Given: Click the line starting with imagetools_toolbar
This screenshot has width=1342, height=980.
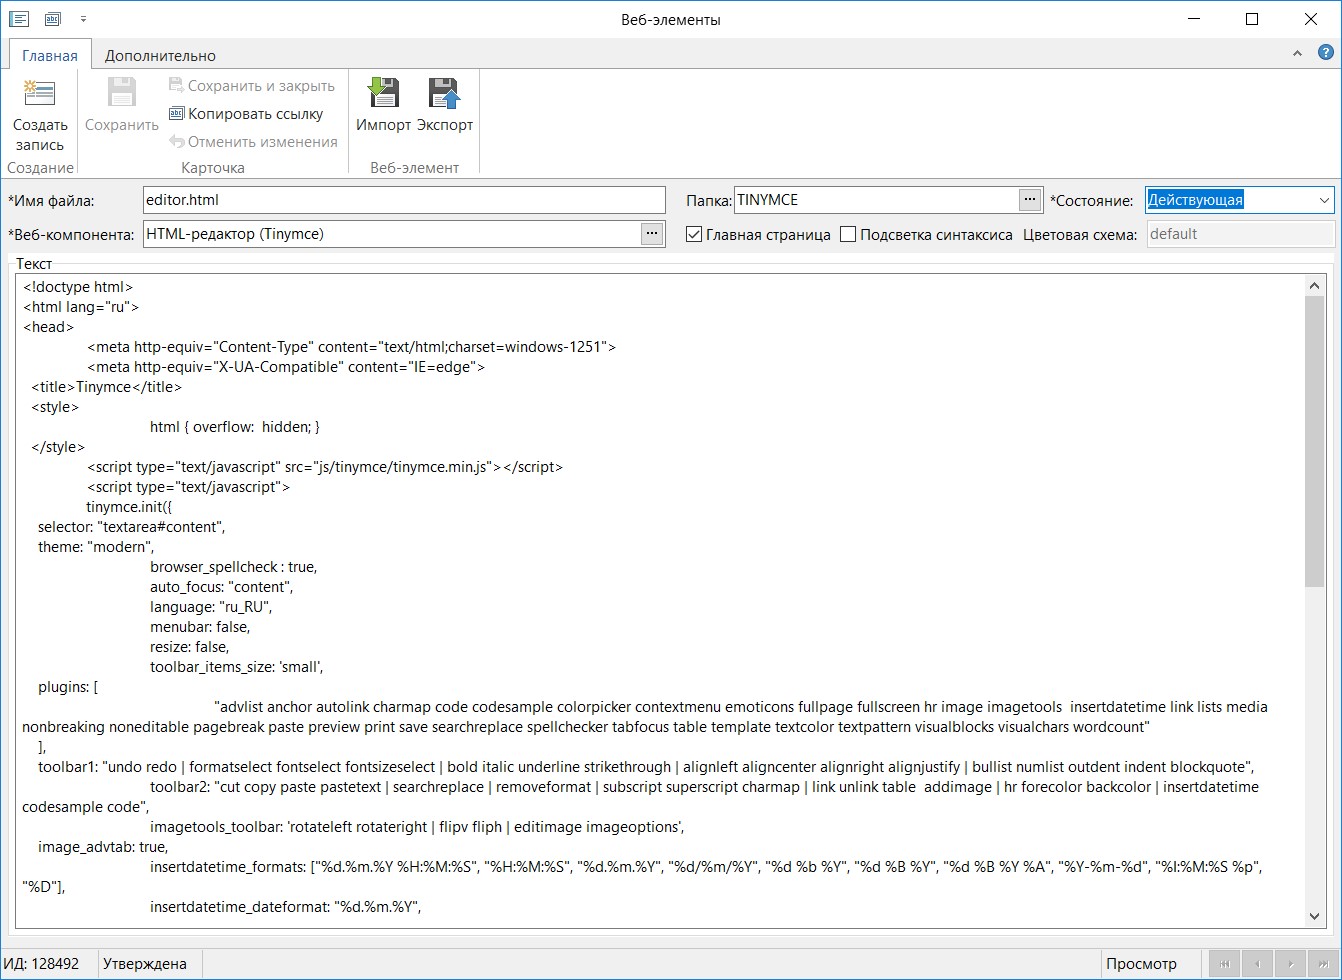Looking at the screenshot, I should [x=417, y=827].
